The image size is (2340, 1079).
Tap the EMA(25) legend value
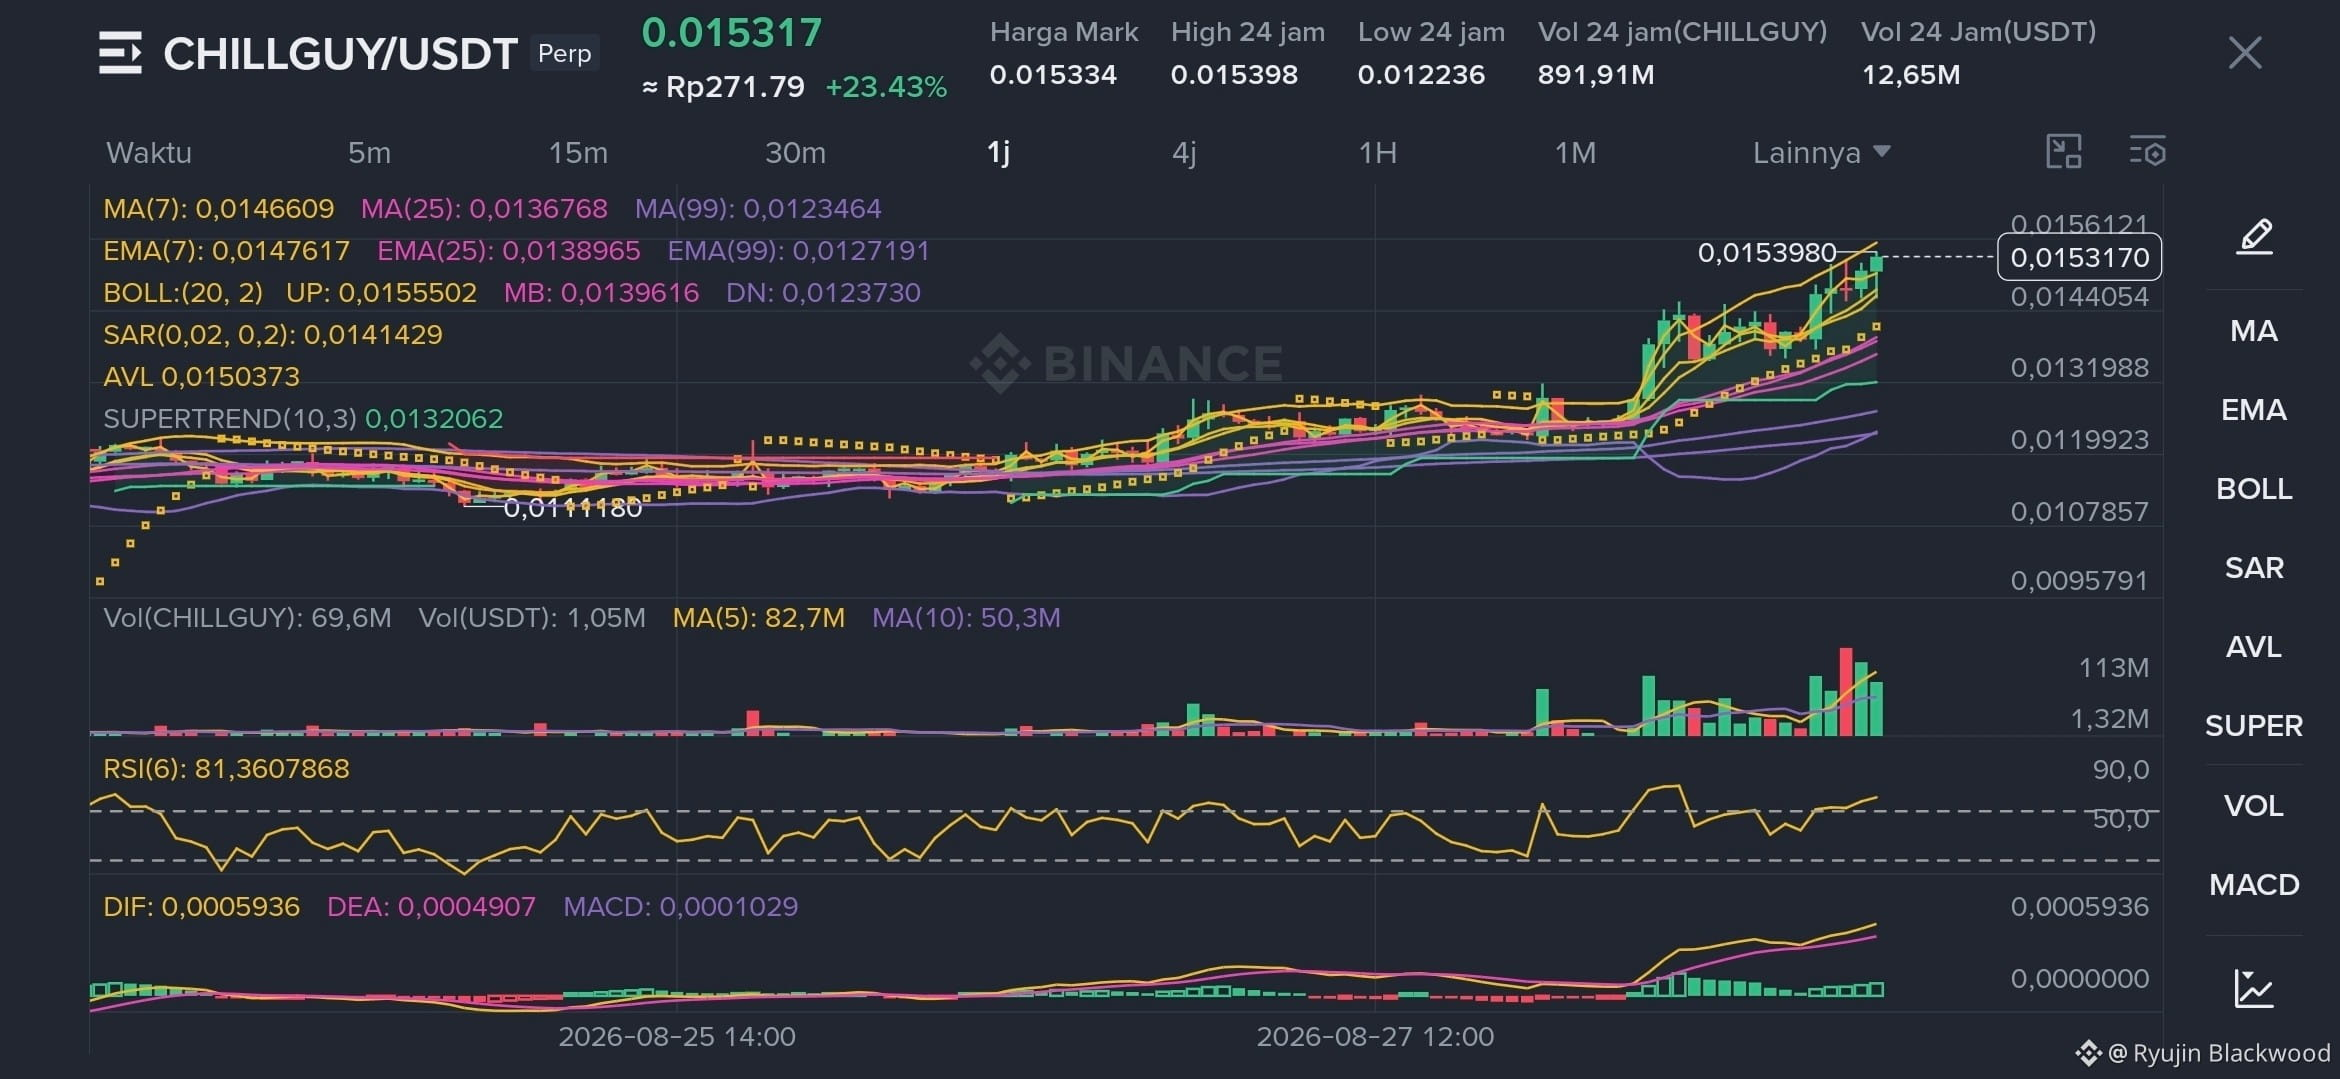pyautogui.click(x=508, y=251)
